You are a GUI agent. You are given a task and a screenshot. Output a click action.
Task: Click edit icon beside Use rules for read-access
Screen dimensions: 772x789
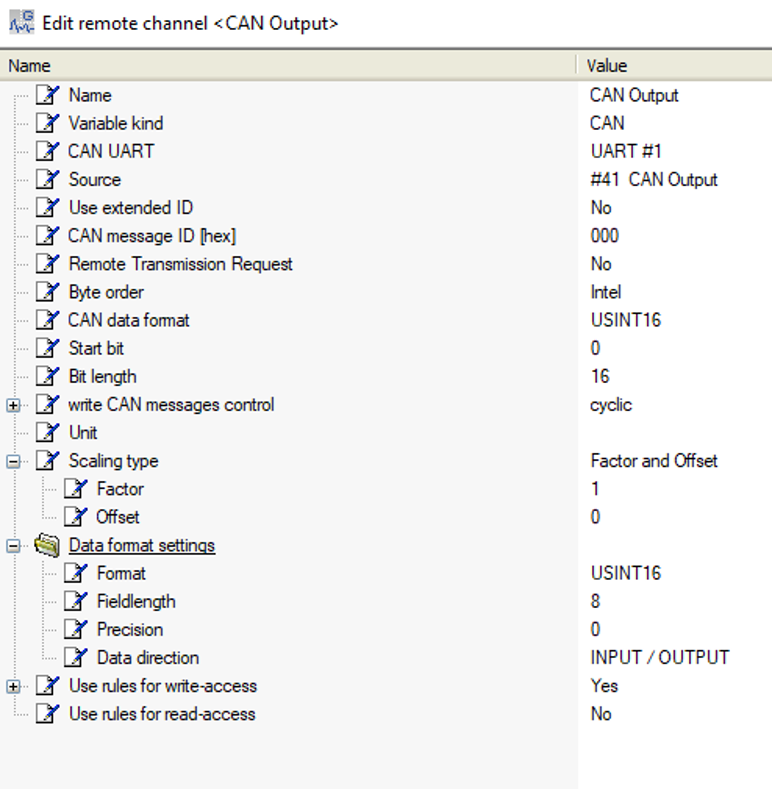48,714
